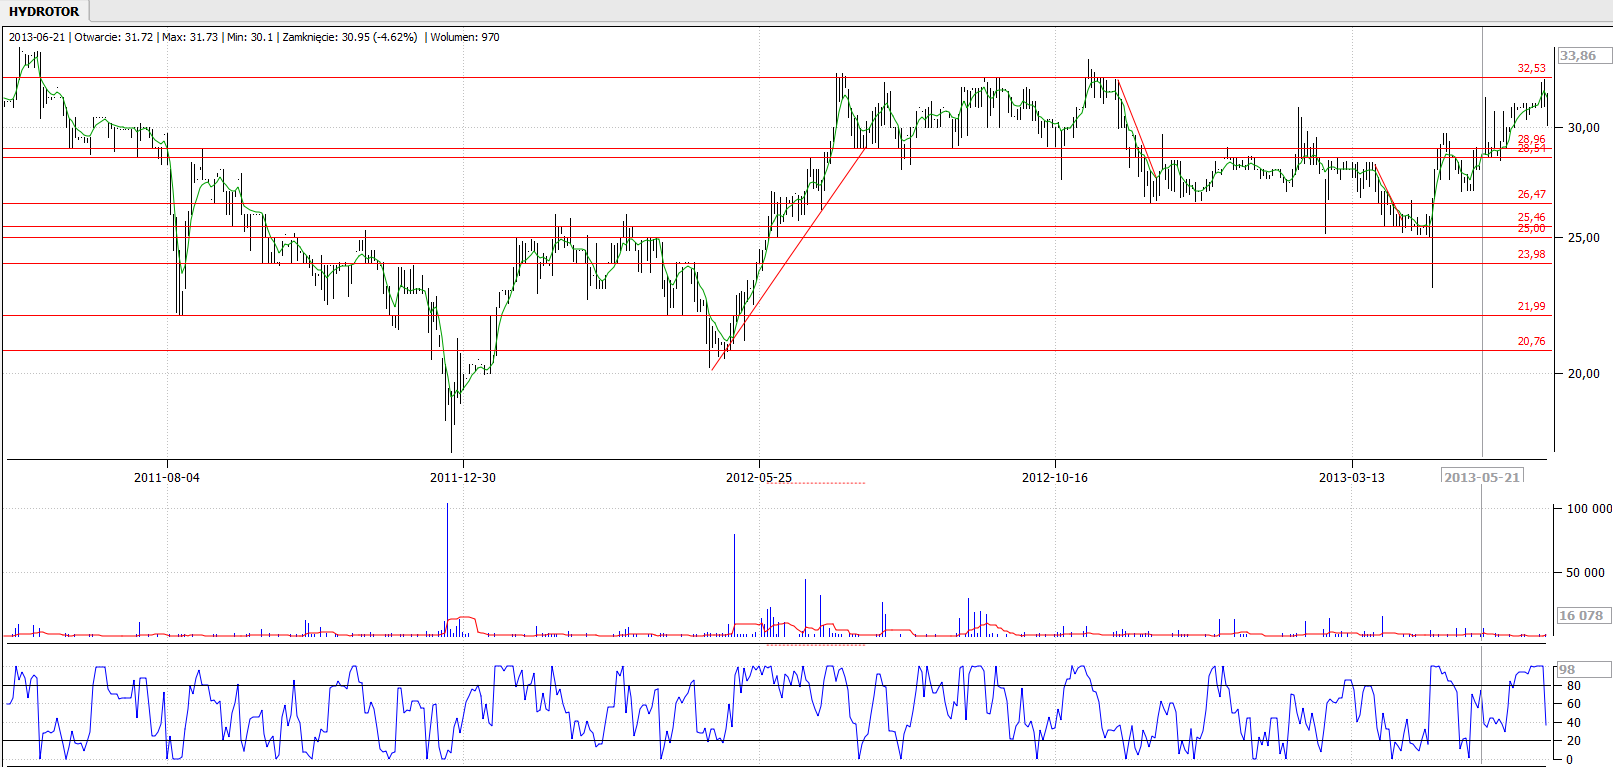The height and width of the screenshot is (767, 1613).
Task: Click the Min: 30.1 value
Action: click(x=250, y=37)
